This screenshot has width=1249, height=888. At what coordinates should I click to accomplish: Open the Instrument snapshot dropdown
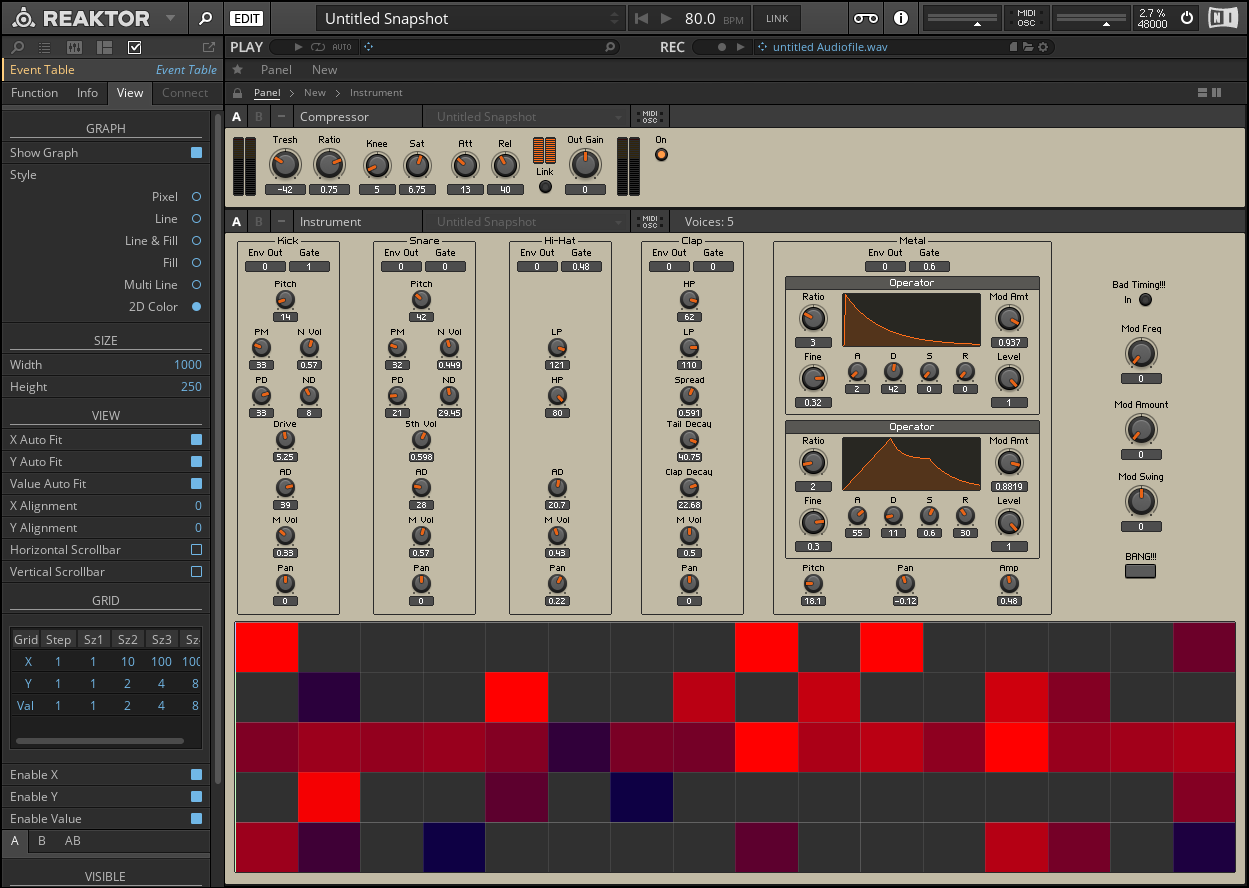(x=526, y=222)
